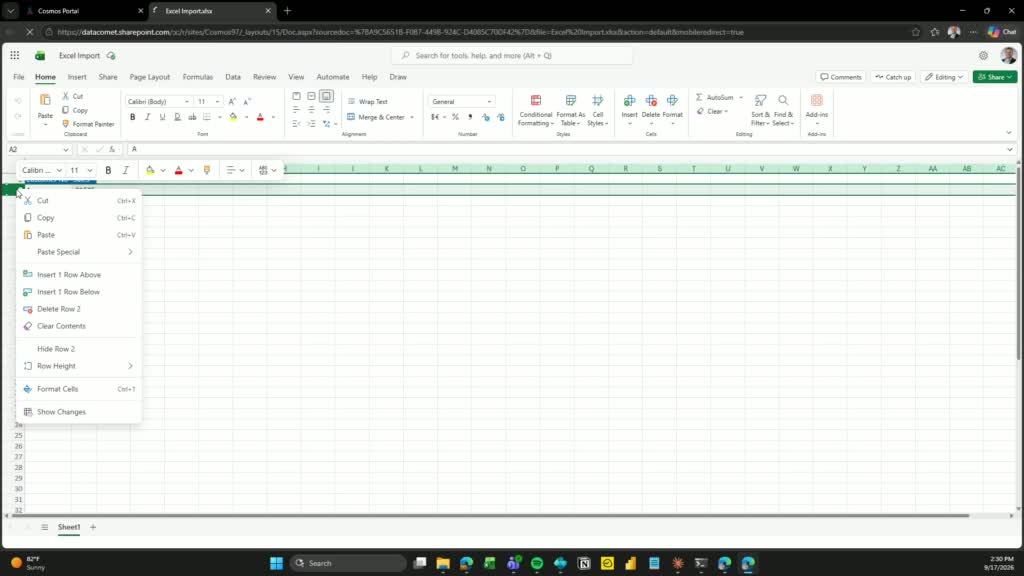1024x576 pixels.
Task: Click format painter icon in mini toolbar
Action: coord(207,170)
